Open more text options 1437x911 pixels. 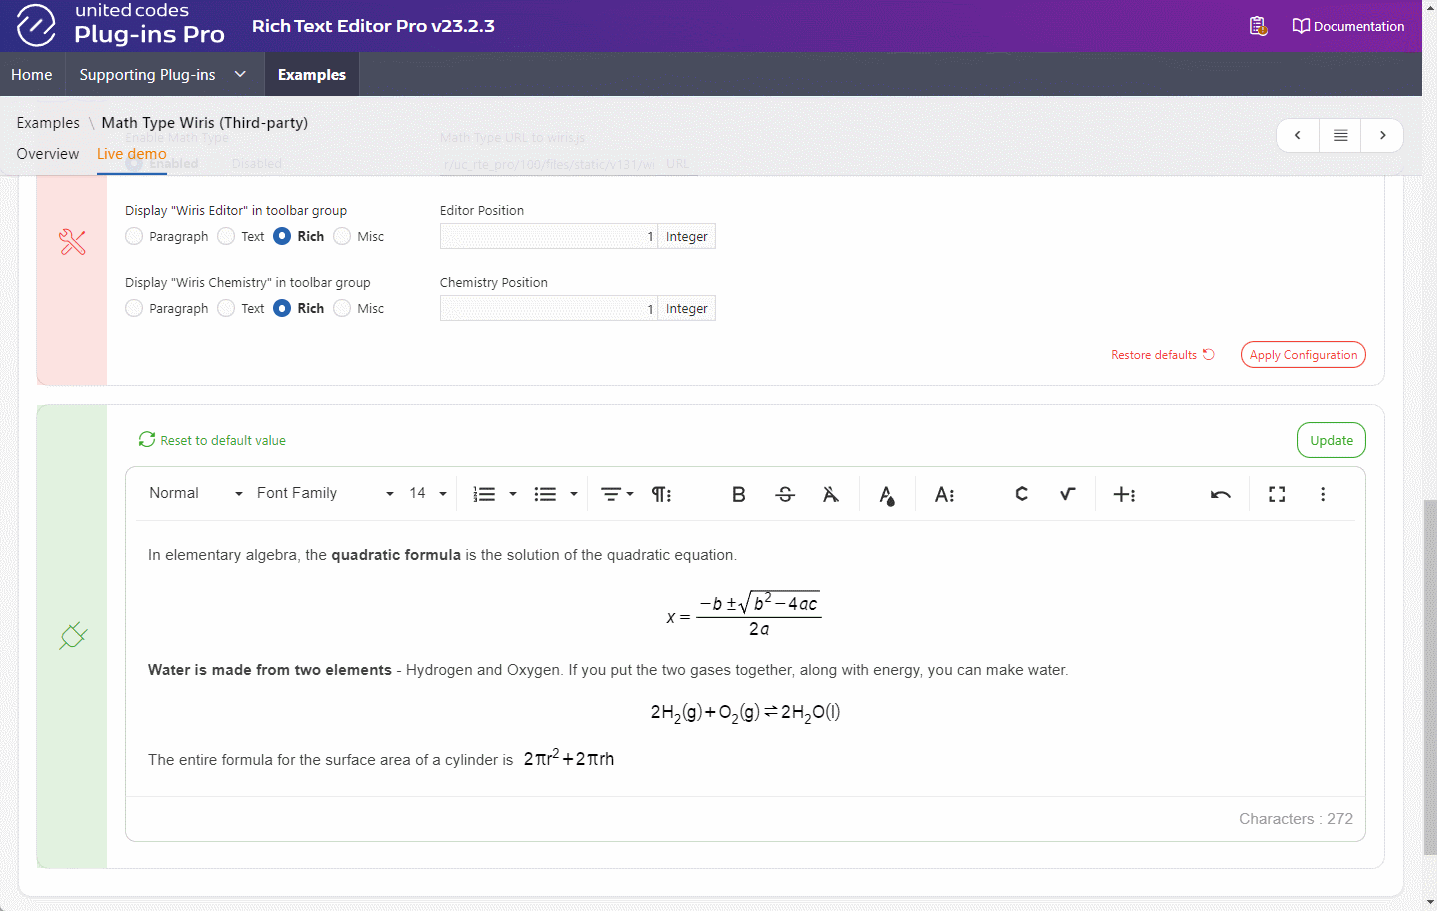click(x=944, y=494)
